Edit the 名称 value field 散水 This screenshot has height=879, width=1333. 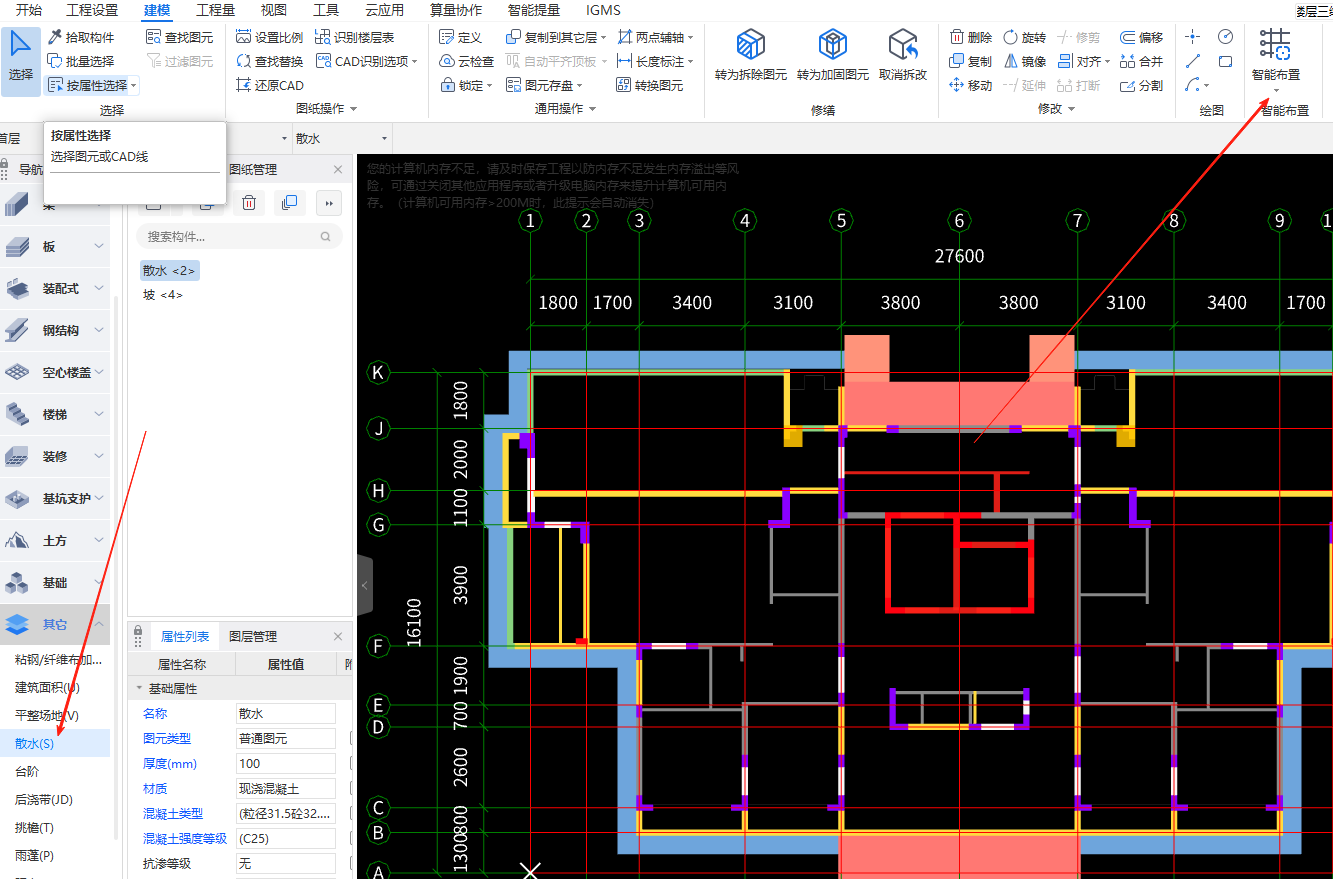pyautogui.click(x=285, y=713)
